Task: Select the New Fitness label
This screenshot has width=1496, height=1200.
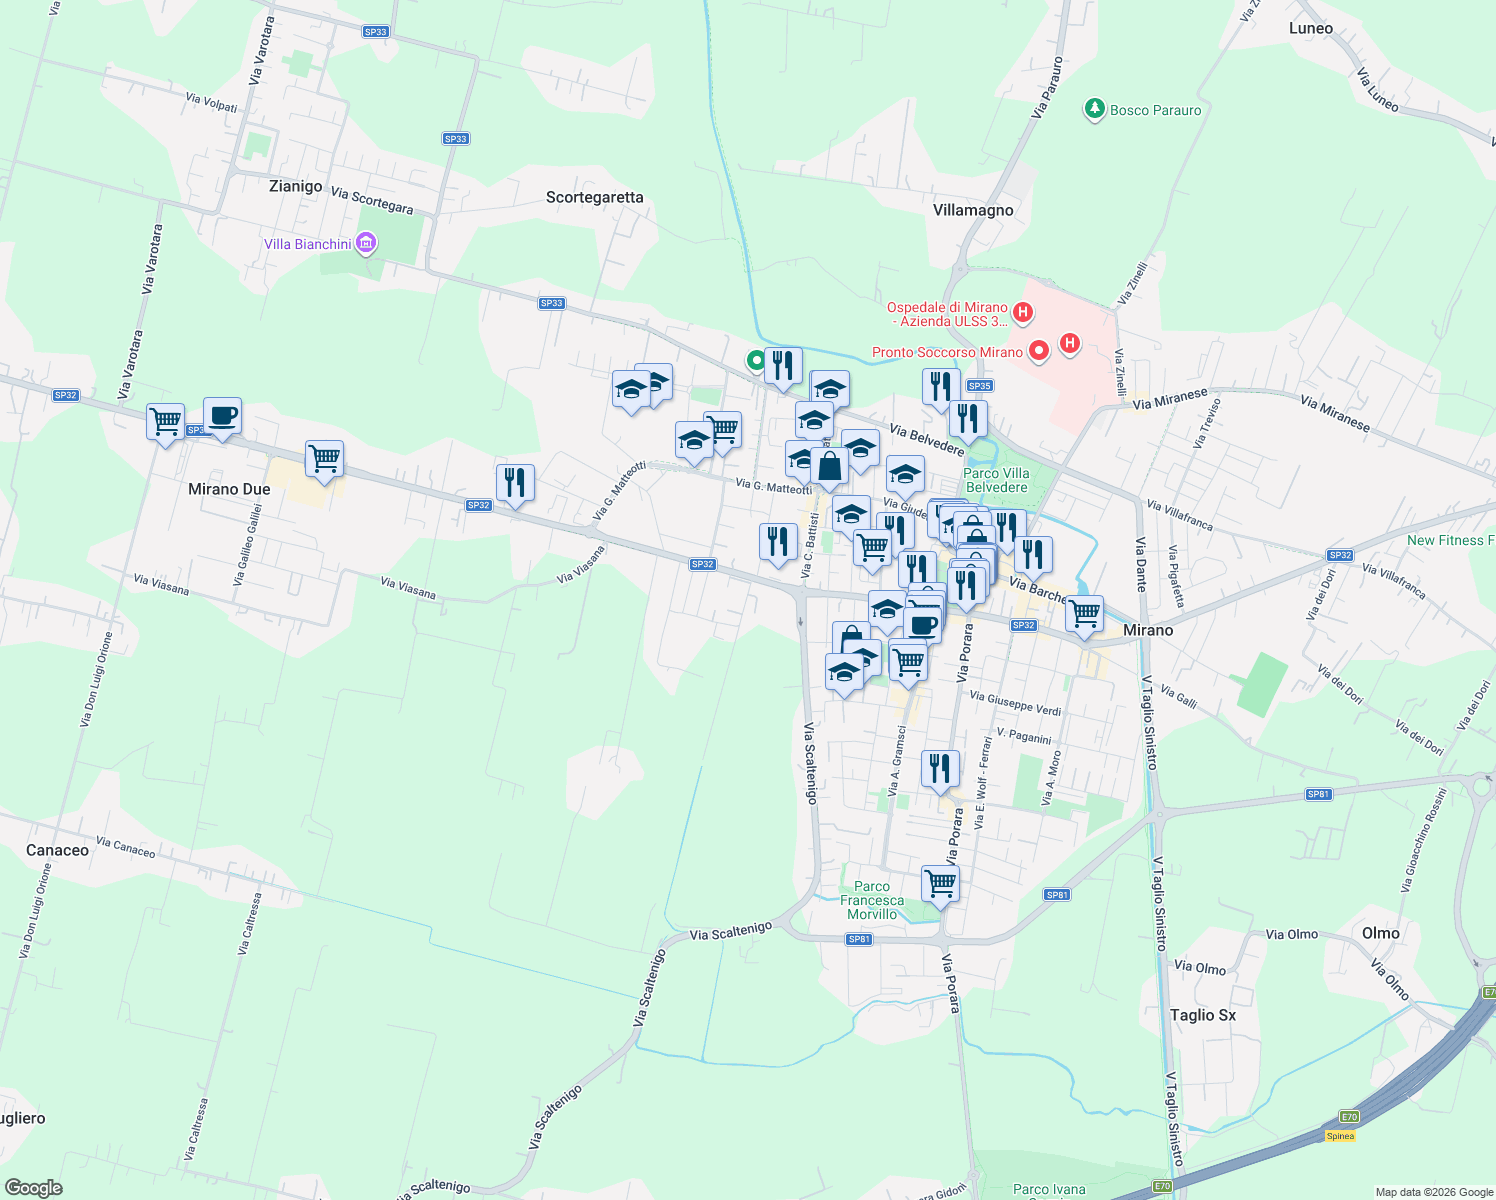Action: coord(1451,540)
